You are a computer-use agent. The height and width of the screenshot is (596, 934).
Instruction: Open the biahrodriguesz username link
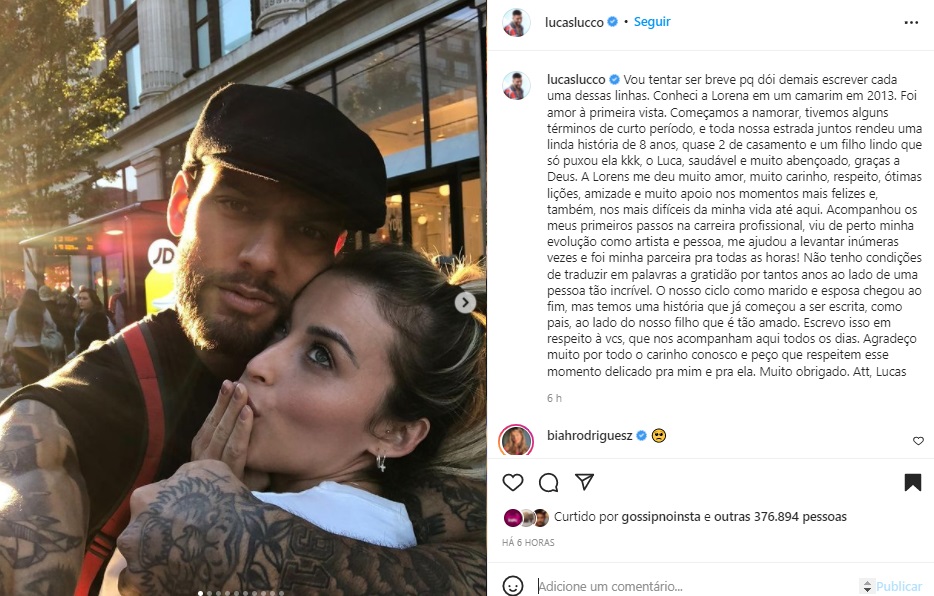point(590,435)
